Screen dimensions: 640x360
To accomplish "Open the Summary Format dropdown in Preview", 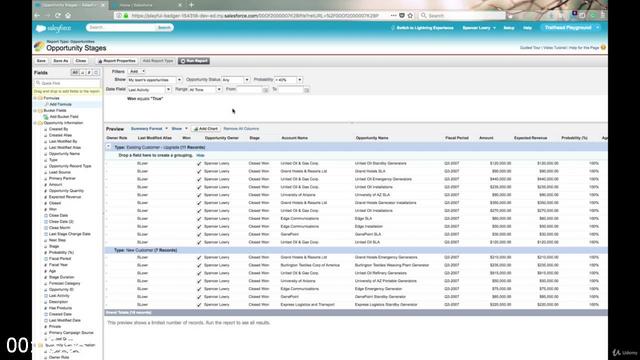I will (149, 129).
